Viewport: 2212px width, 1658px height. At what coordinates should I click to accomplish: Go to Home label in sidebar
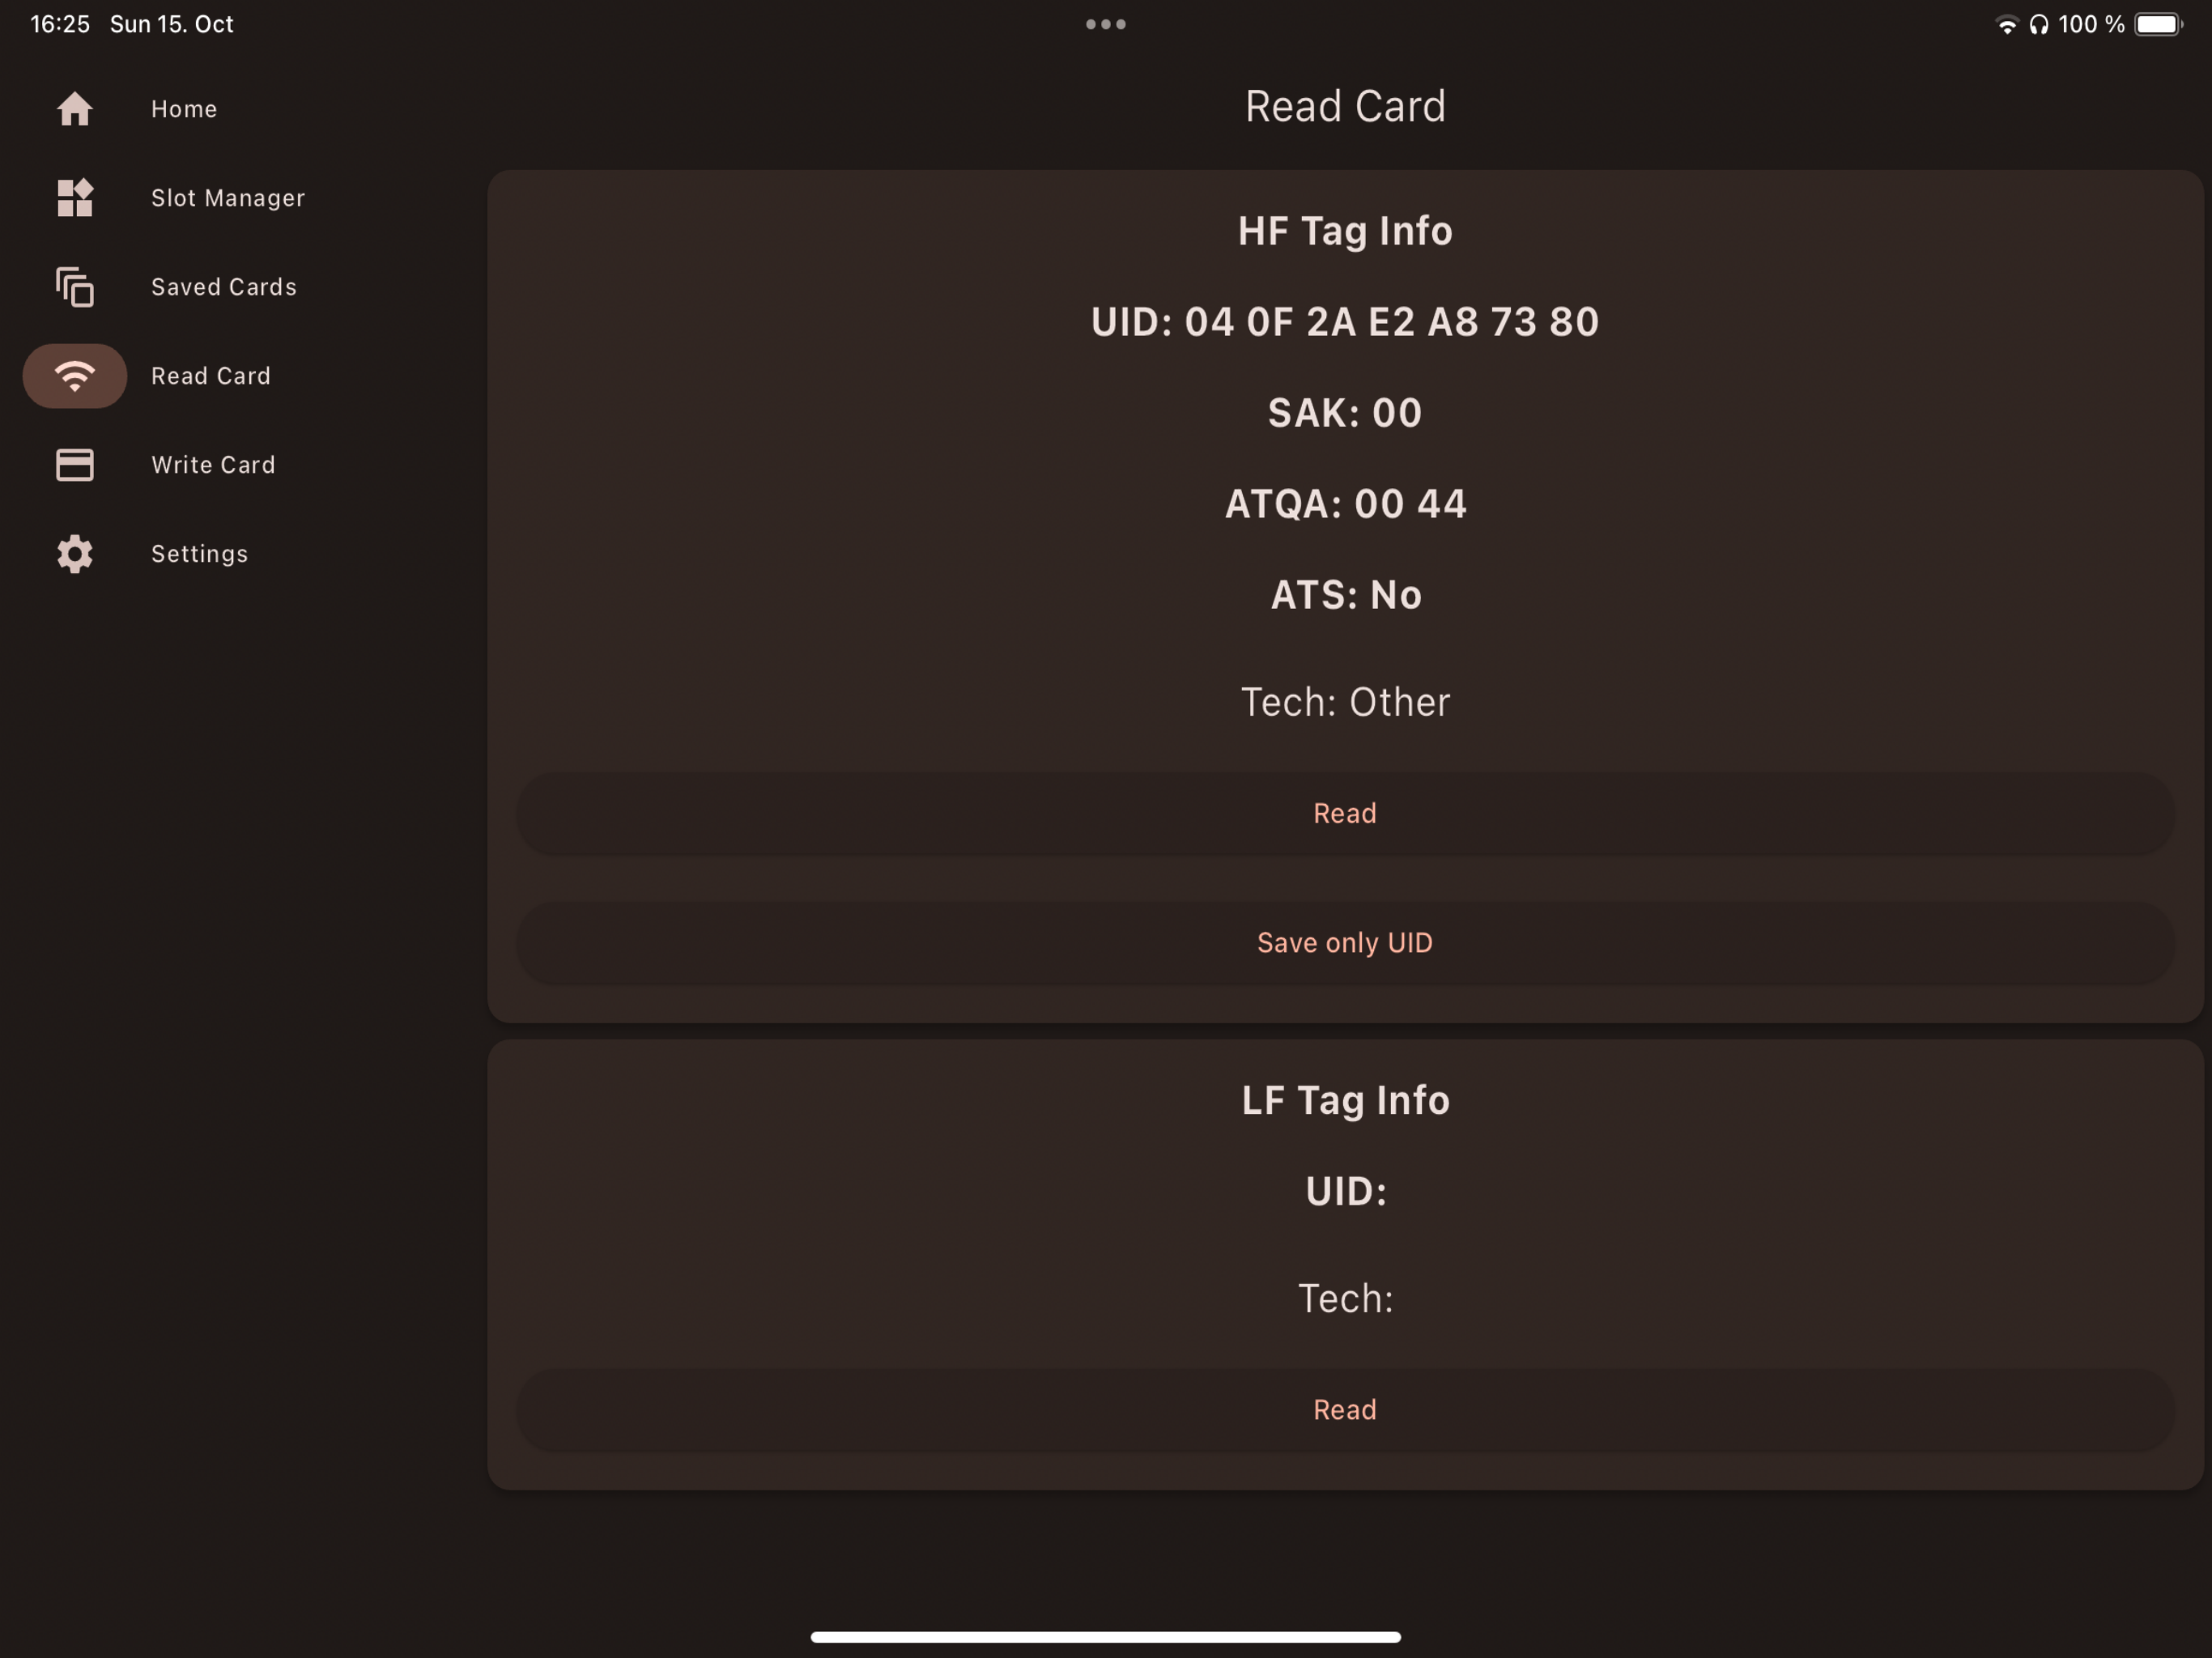(184, 109)
